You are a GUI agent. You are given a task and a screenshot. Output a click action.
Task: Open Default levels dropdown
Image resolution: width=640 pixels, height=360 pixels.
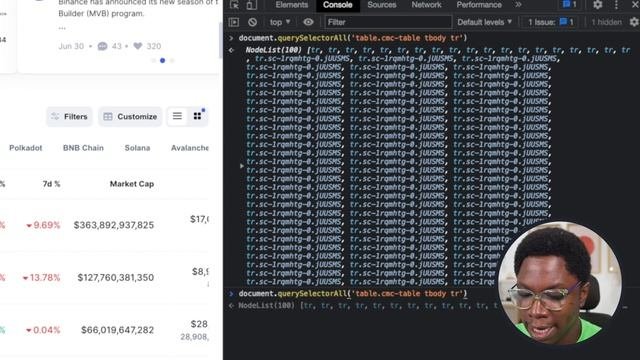click(484, 22)
